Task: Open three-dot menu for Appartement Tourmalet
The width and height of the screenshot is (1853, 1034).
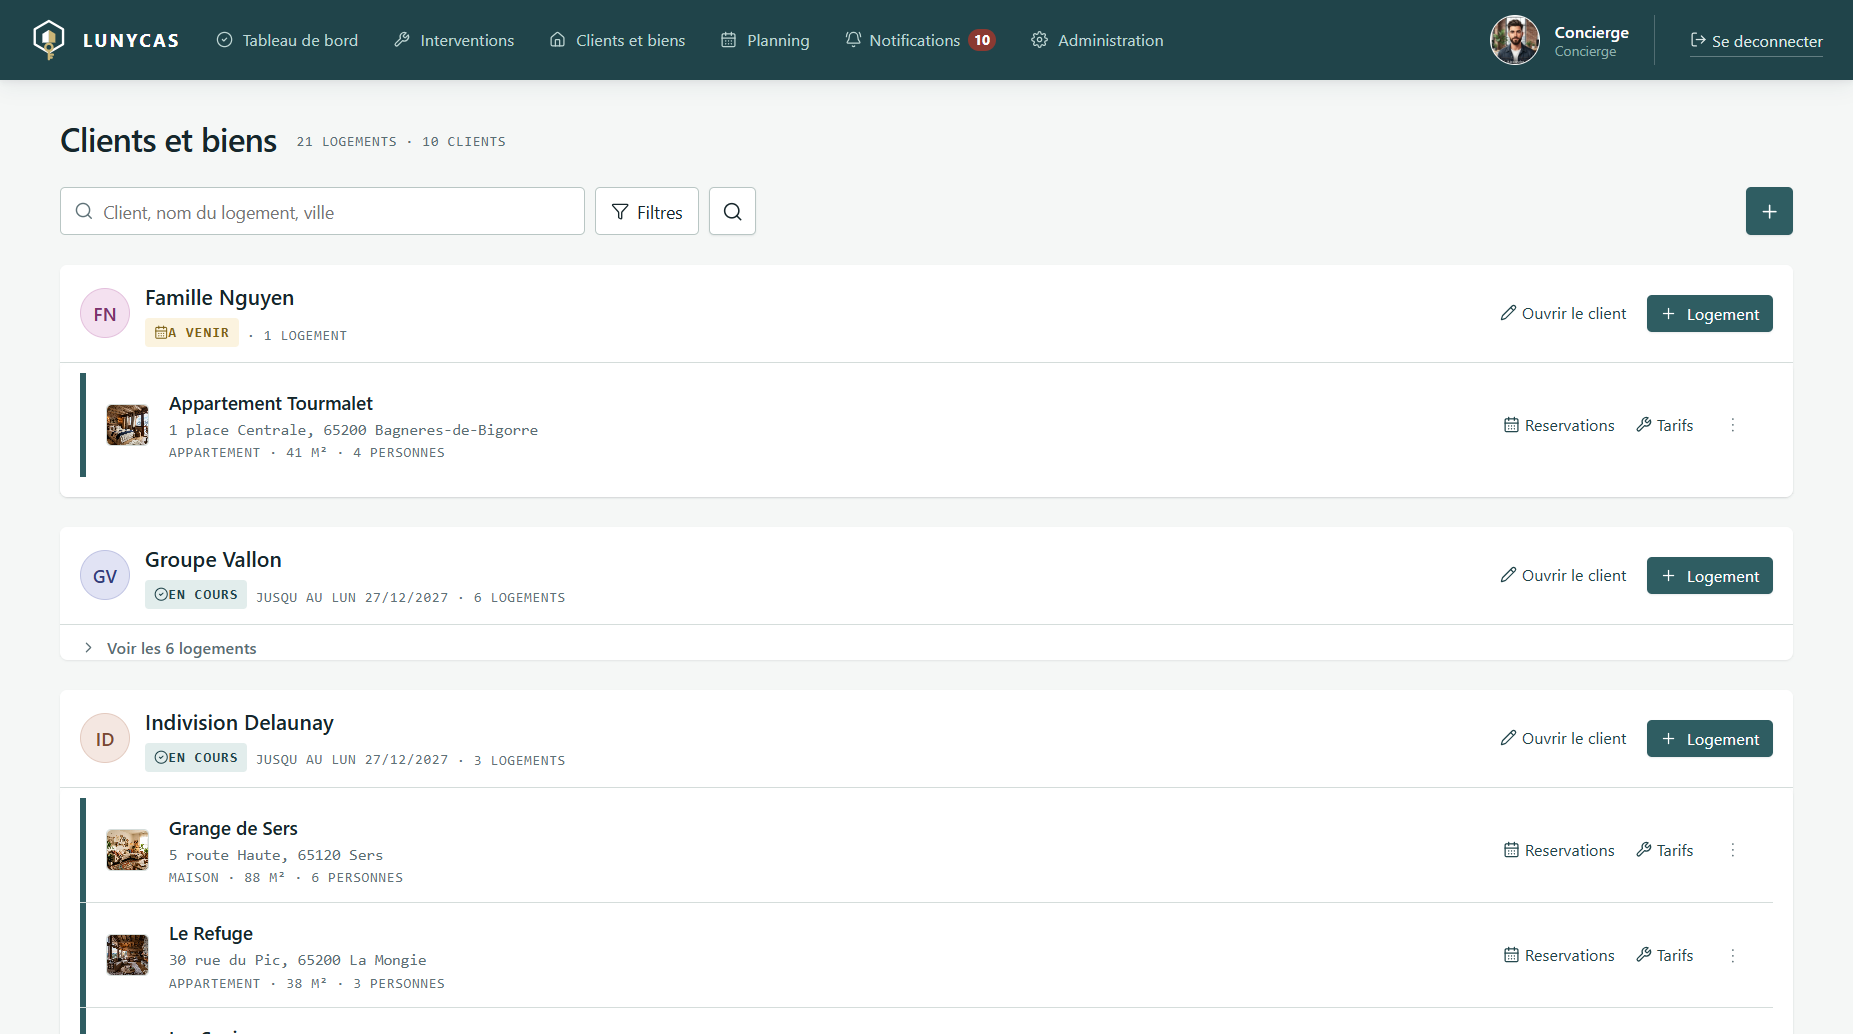Action: point(1733,425)
